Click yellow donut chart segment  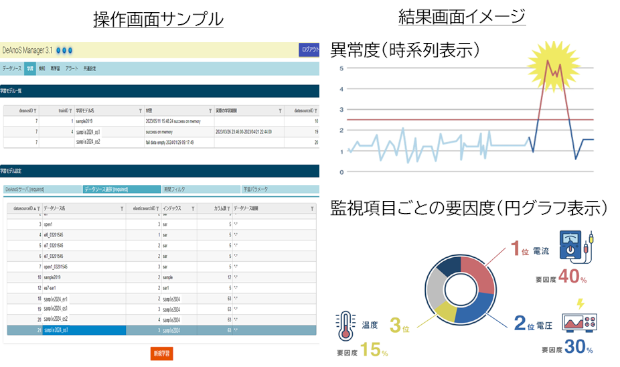point(446,312)
